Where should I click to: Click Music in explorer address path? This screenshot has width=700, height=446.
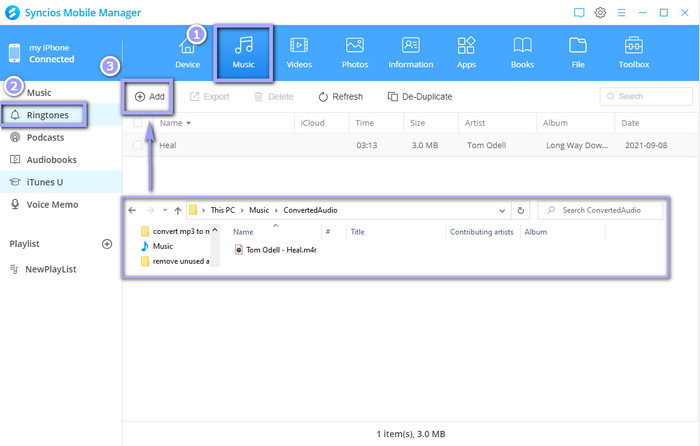259,210
